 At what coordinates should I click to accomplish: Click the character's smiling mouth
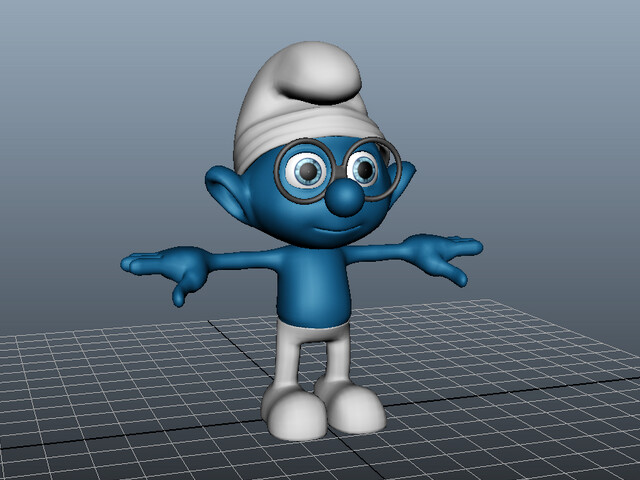tap(338, 229)
